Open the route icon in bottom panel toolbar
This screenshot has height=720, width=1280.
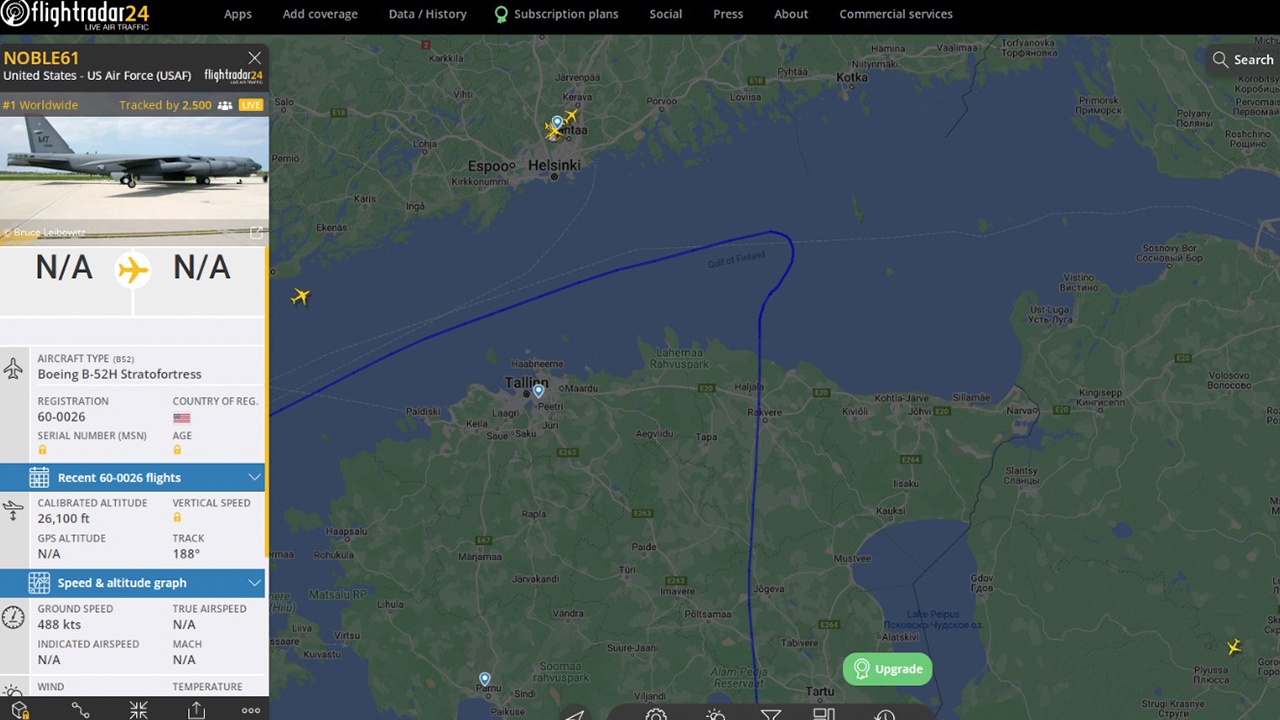(80, 710)
